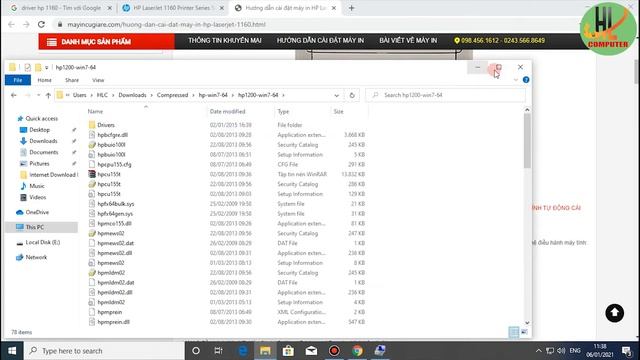Open the File menu in Explorer
This screenshot has height=360, width=640.
[18, 80]
